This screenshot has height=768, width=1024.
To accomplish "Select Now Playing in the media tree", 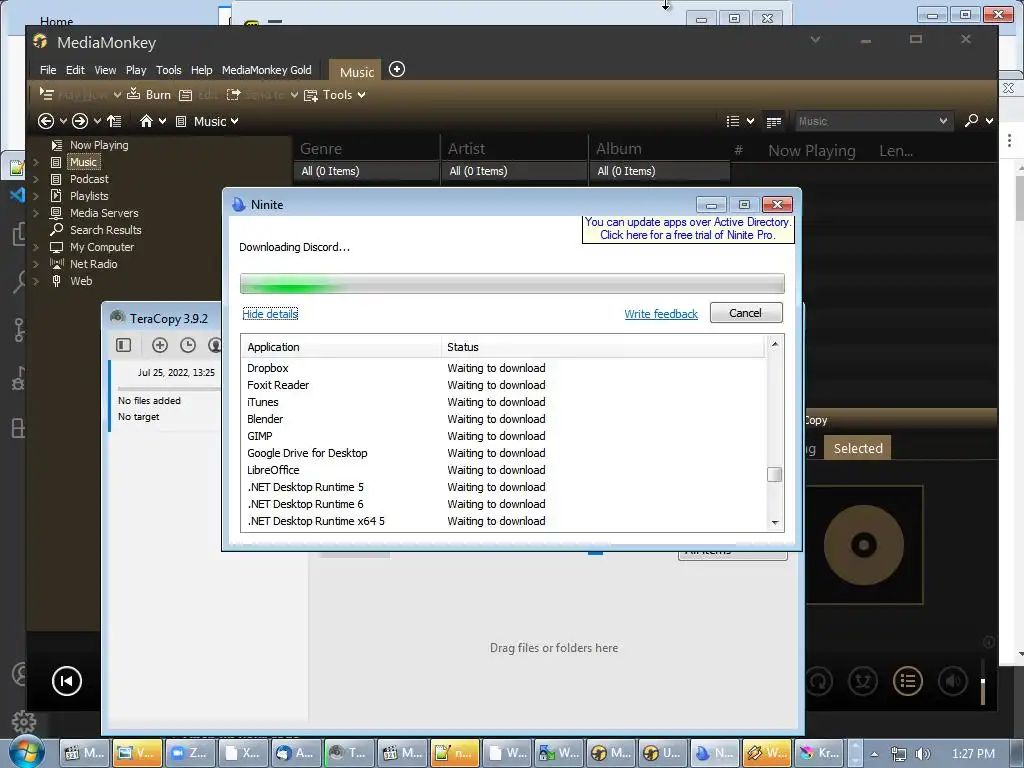I will [x=99, y=145].
